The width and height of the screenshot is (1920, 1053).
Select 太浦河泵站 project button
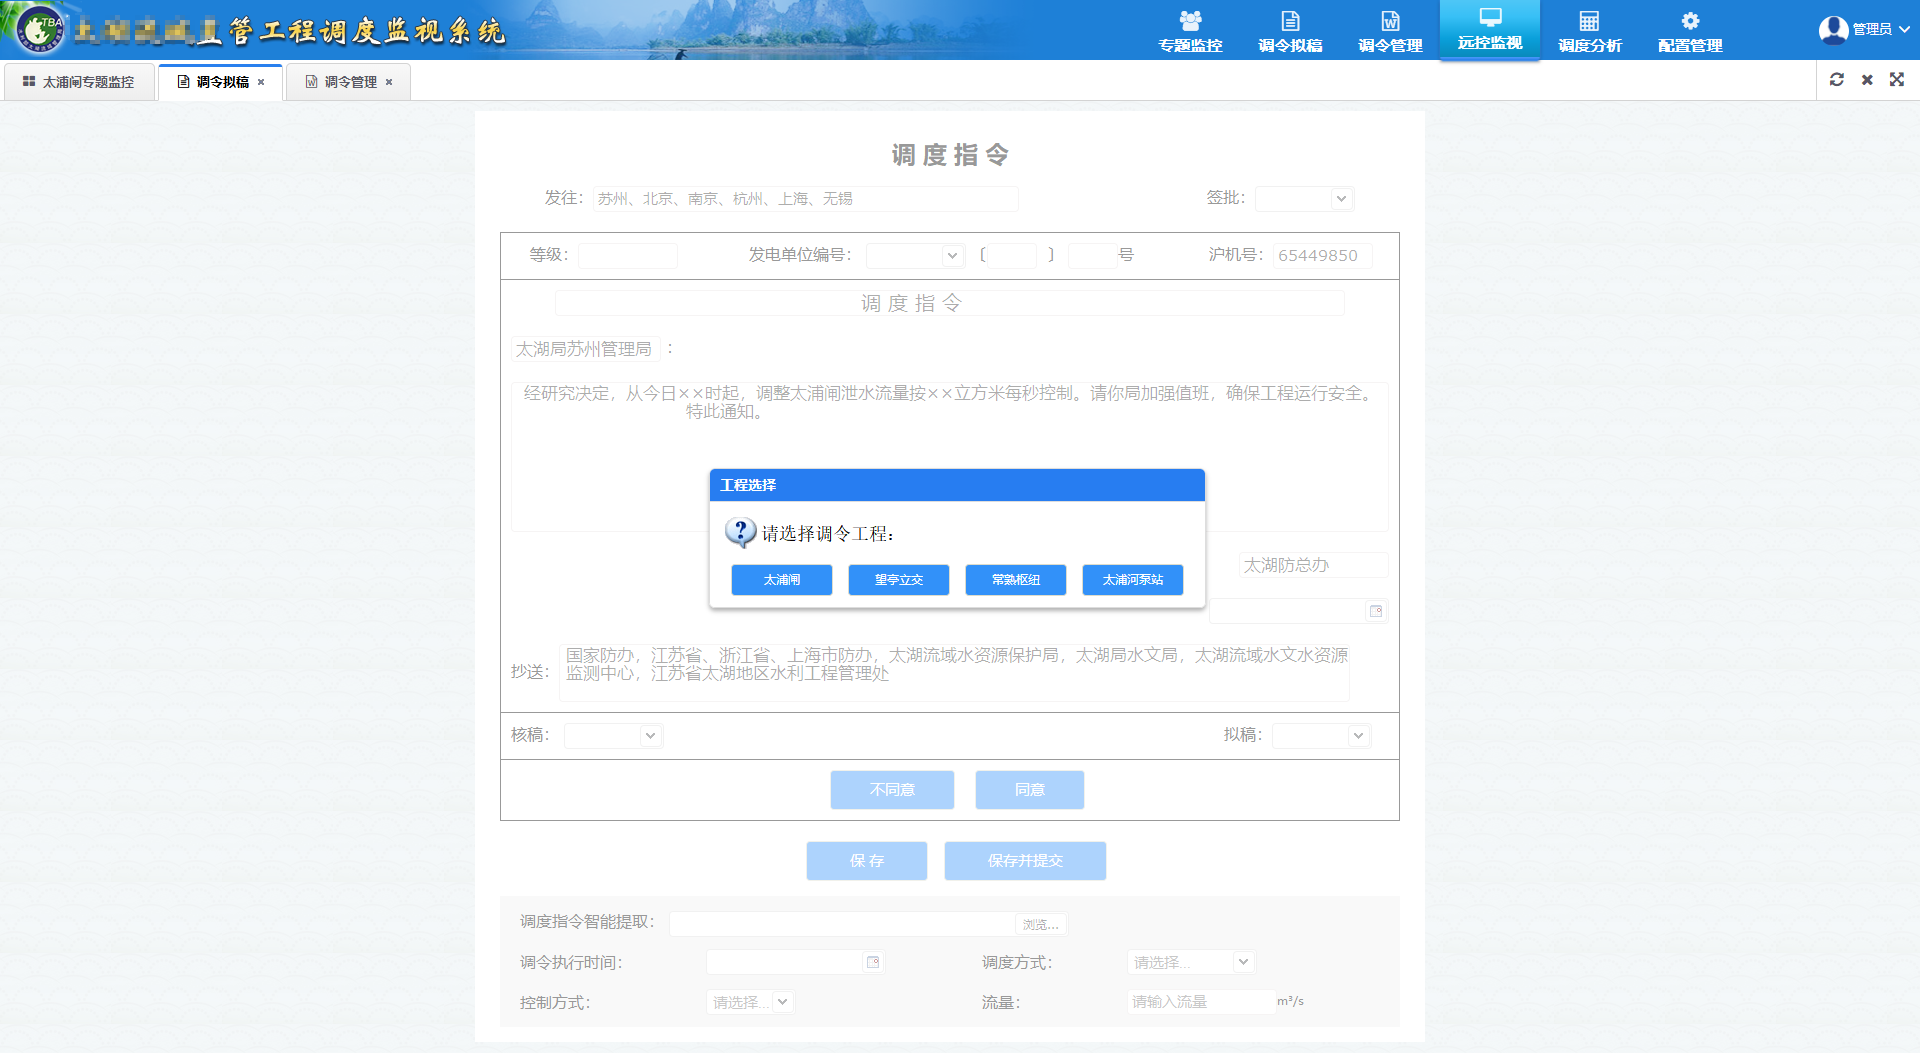coord(1132,580)
